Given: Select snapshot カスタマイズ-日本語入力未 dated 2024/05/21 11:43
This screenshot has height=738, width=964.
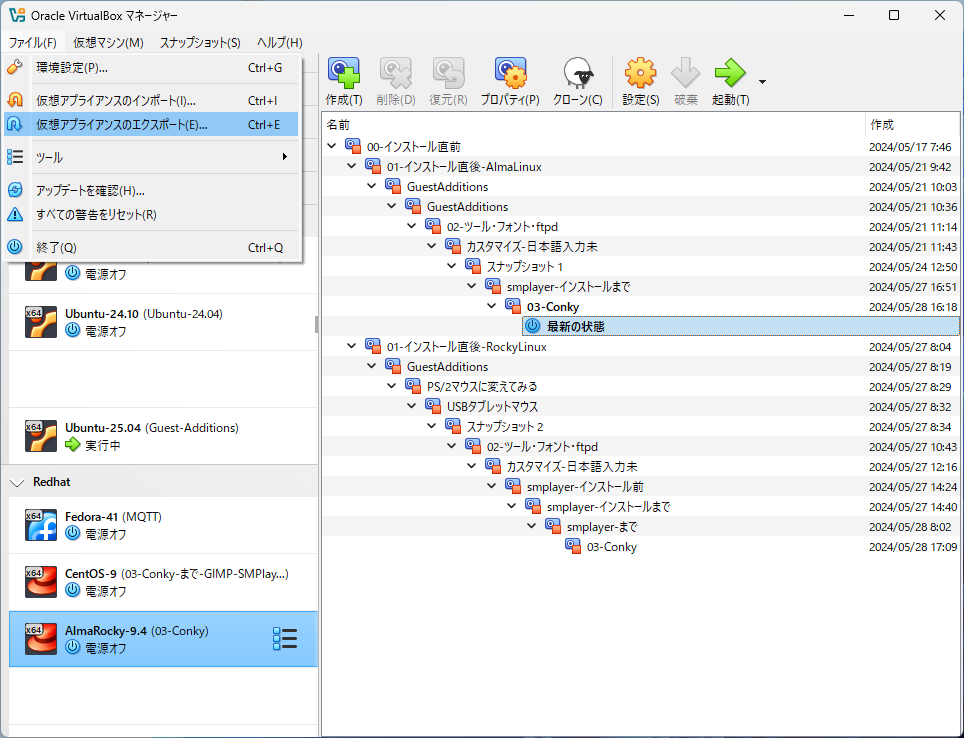Looking at the screenshot, I should (532, 247).
